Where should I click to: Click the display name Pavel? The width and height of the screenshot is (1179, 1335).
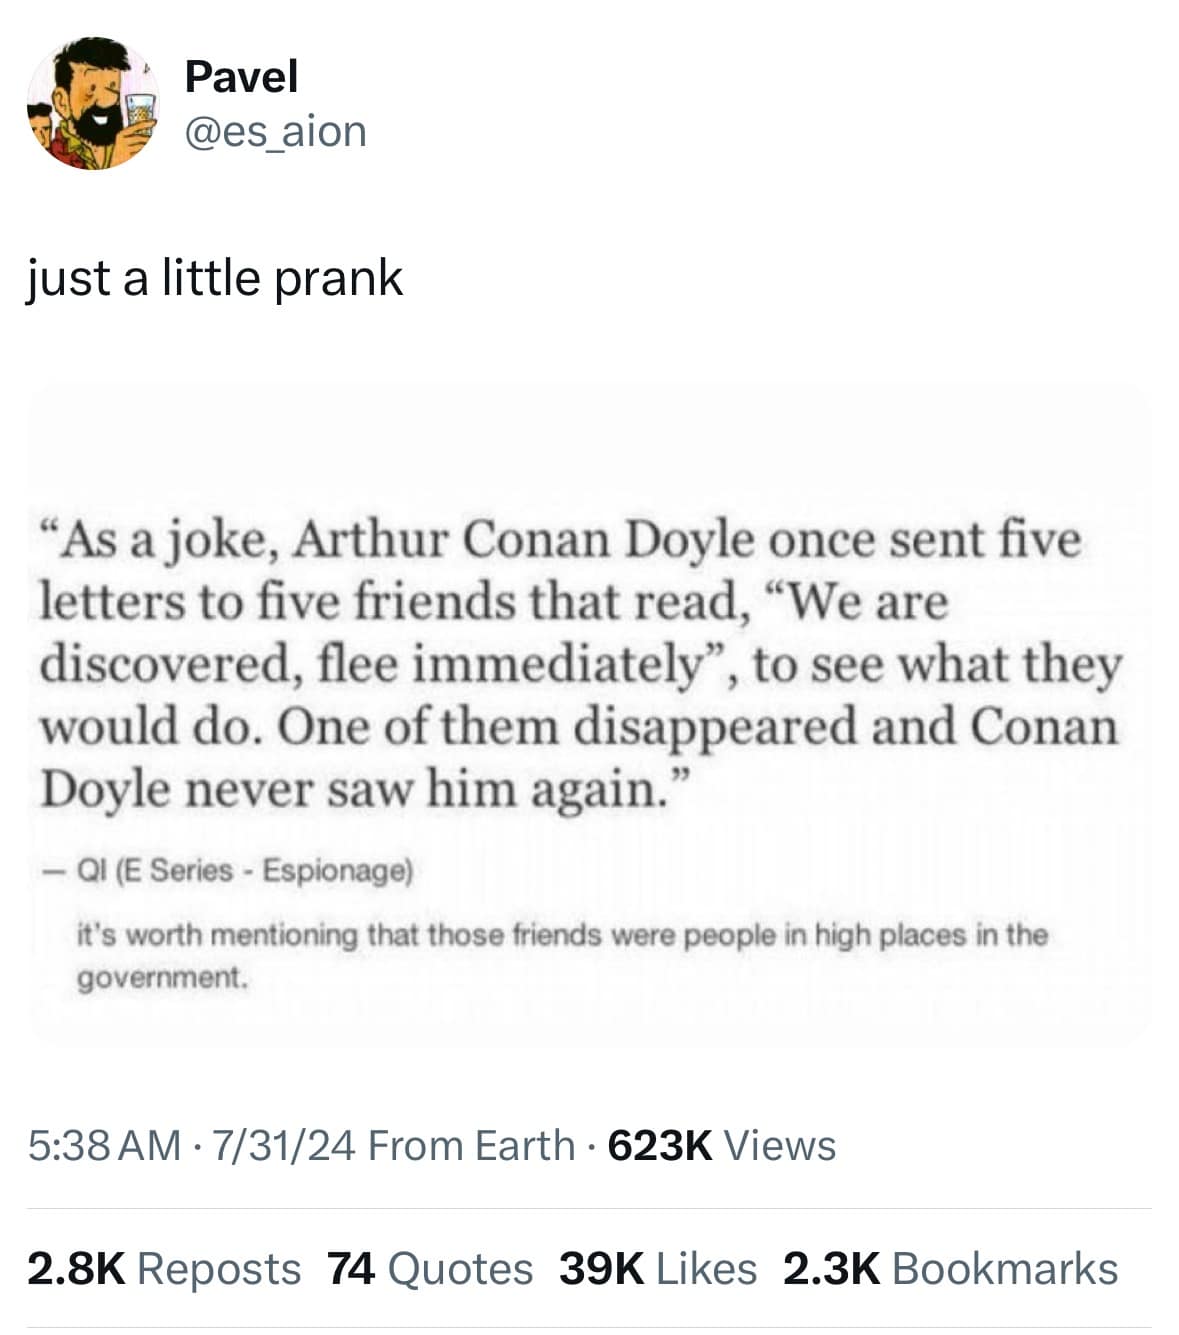click(241, 77)
